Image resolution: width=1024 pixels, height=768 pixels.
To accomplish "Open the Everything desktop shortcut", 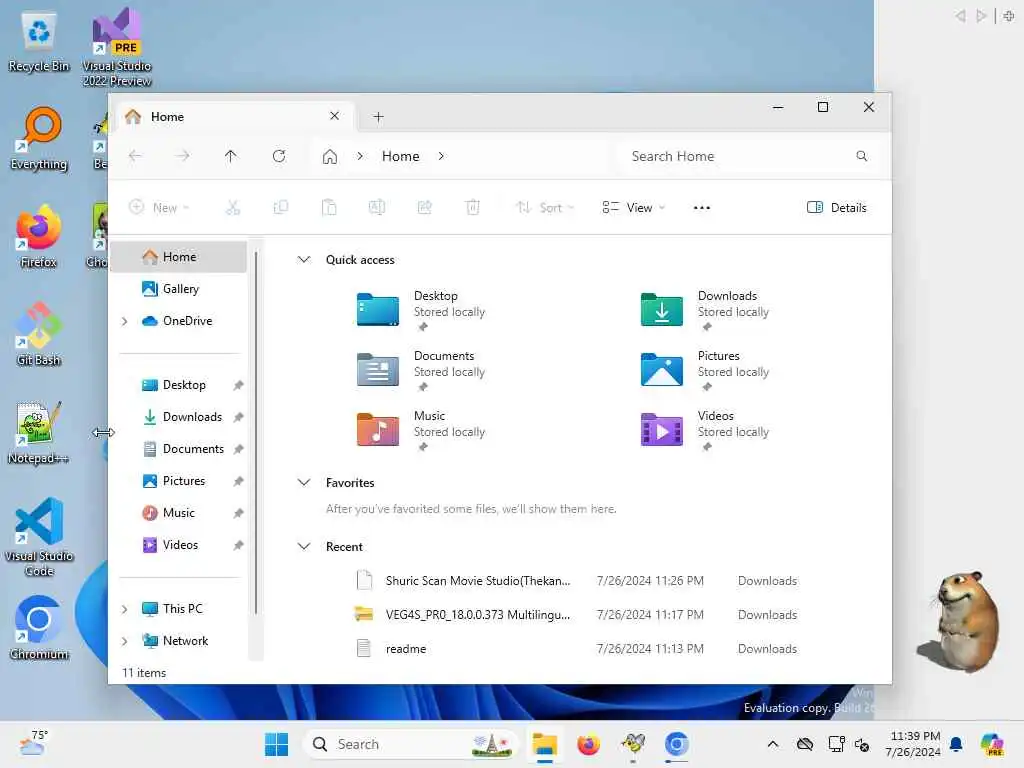I will 39,138.
